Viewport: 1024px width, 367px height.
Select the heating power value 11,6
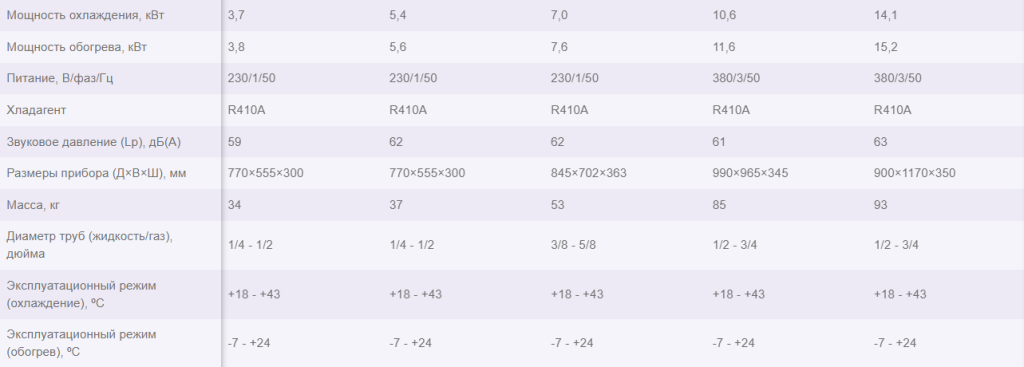pyautogui.click(x=724, y=47)
